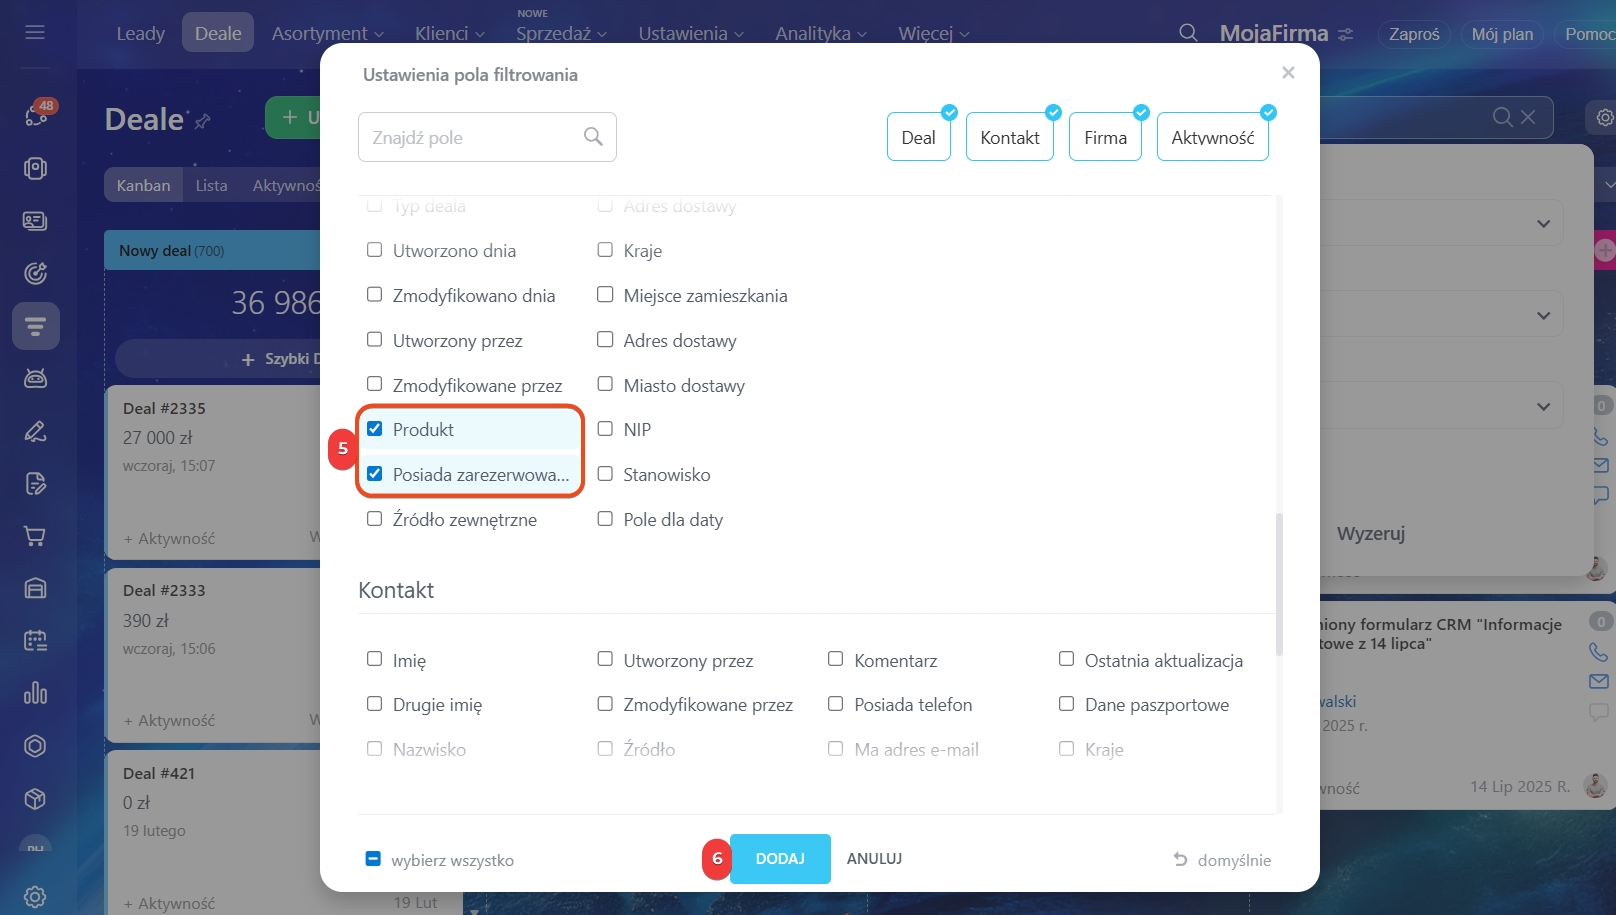Open the Asortyment dropdown menu
Screen dimensions: 1616x915
[x=328, y=33]
